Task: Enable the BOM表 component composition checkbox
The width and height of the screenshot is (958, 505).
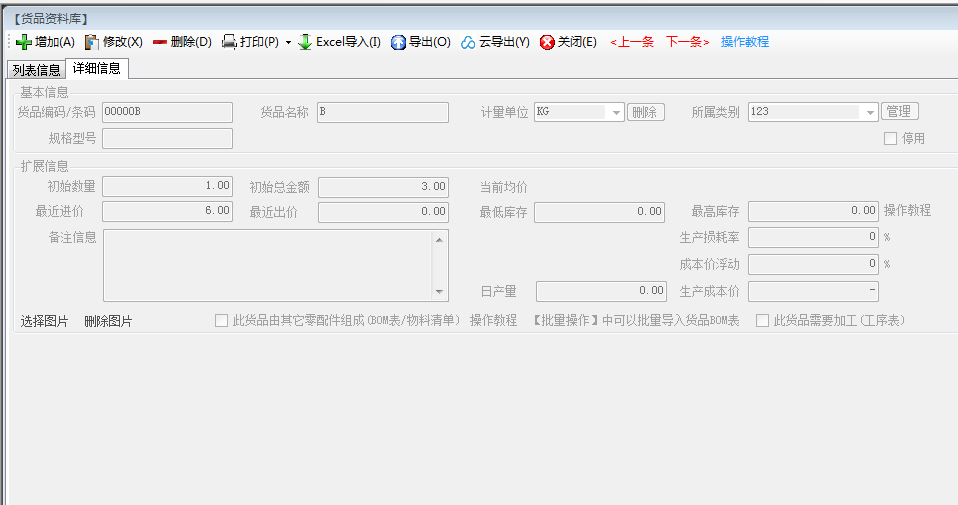Action: pos(222,321)
